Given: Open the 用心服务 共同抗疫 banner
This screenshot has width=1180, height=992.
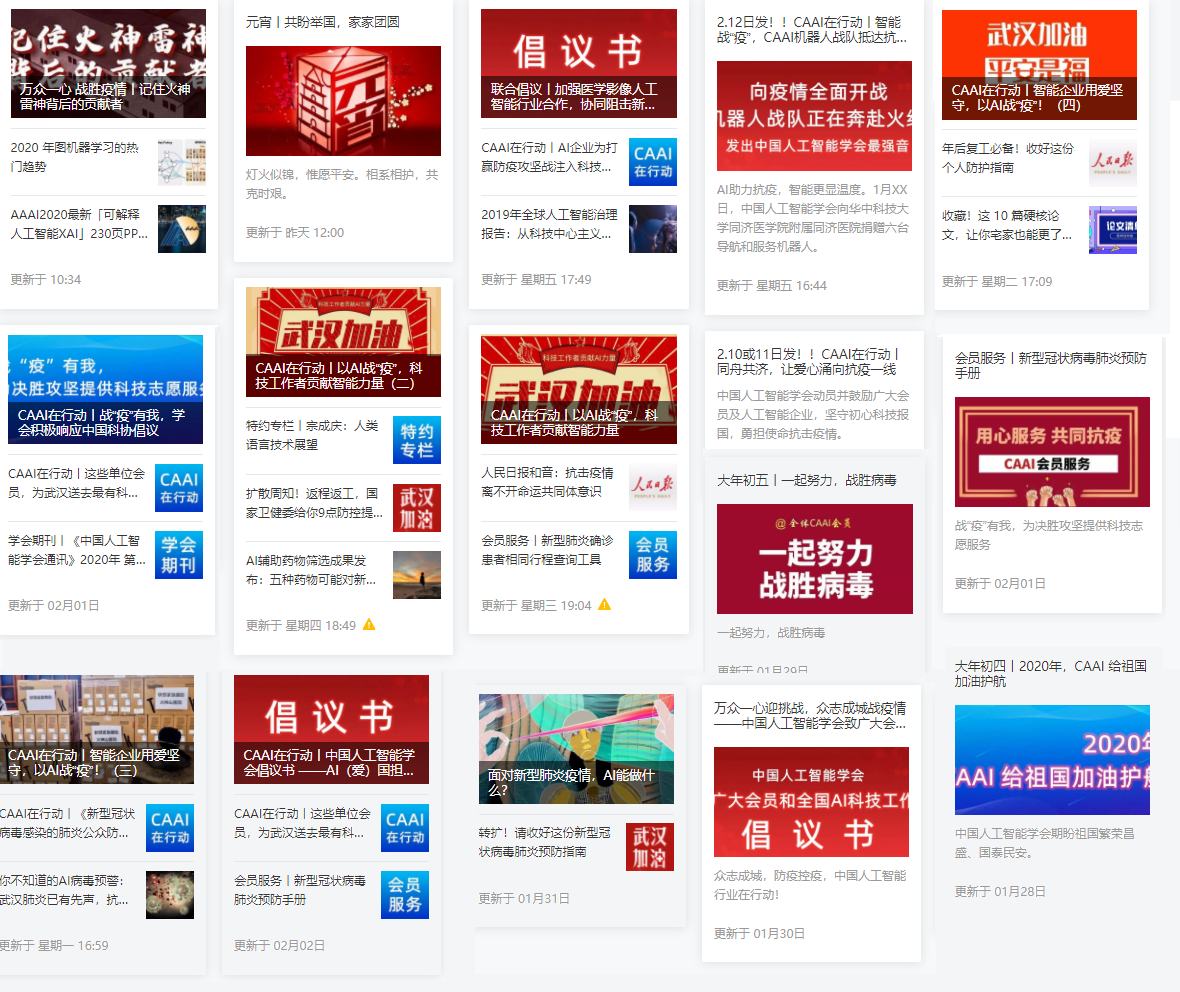Looking at the screenshot, I should pos(1052,452).
